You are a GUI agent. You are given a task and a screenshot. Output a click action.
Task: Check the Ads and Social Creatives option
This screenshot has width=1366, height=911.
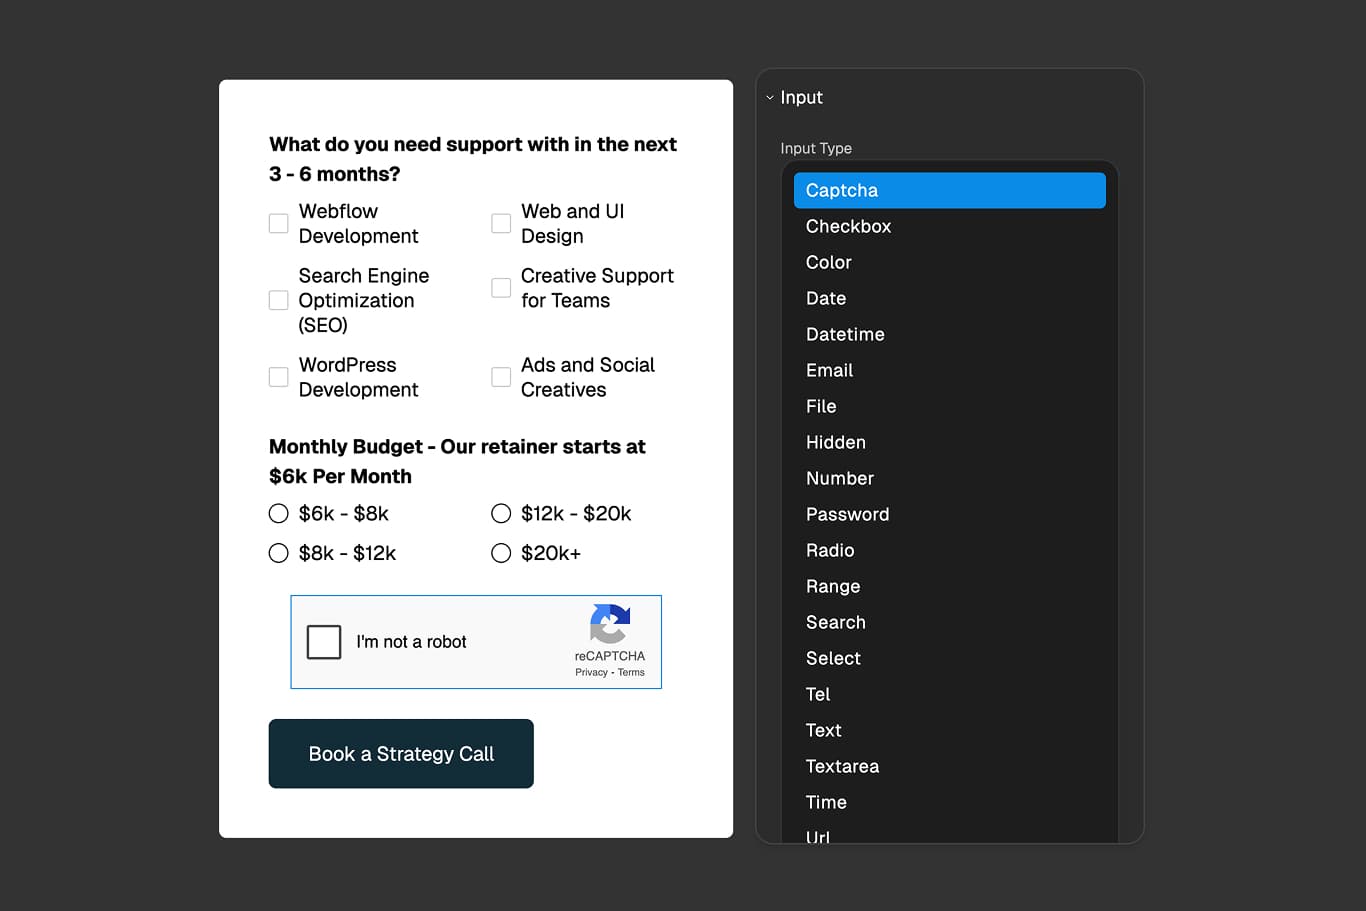click(500, 377)
